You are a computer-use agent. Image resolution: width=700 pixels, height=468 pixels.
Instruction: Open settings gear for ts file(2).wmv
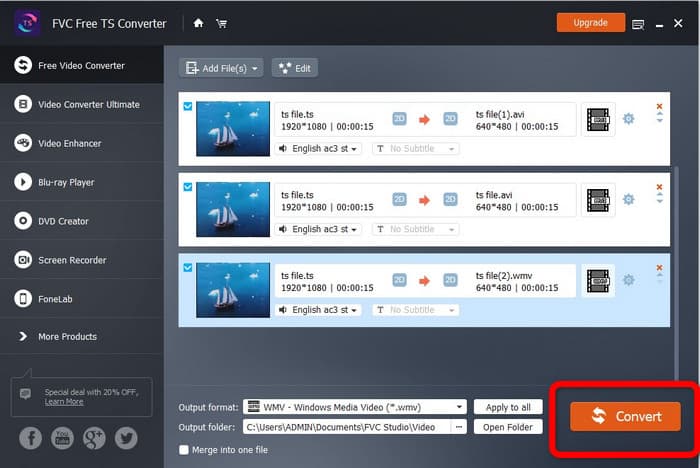pos(628,280)
